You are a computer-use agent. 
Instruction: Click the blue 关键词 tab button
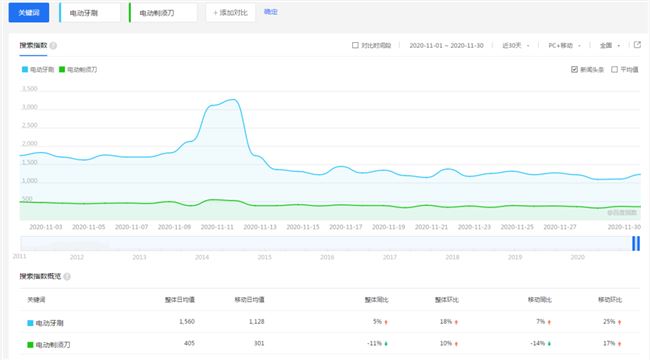click(29, 13)
